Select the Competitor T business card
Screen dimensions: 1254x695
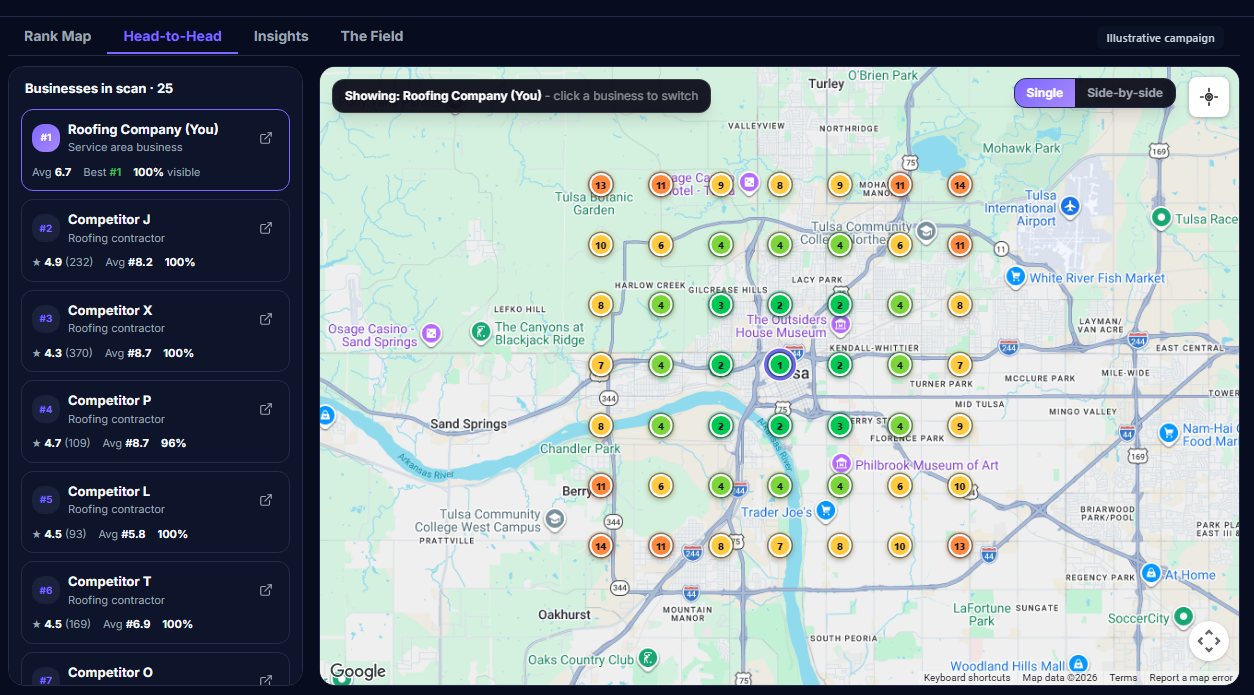tap(155, 602)
